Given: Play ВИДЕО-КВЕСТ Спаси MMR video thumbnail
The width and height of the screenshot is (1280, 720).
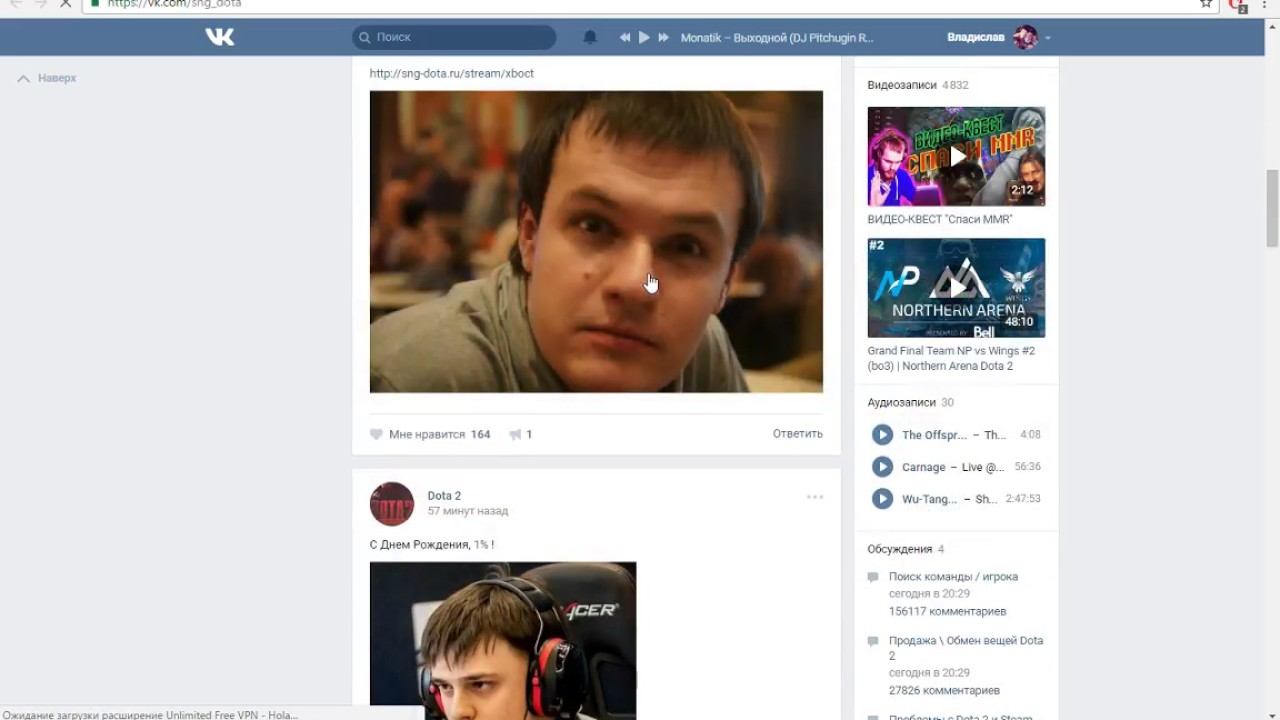Looking at the screenshot, I should click(x=956, y=156).
